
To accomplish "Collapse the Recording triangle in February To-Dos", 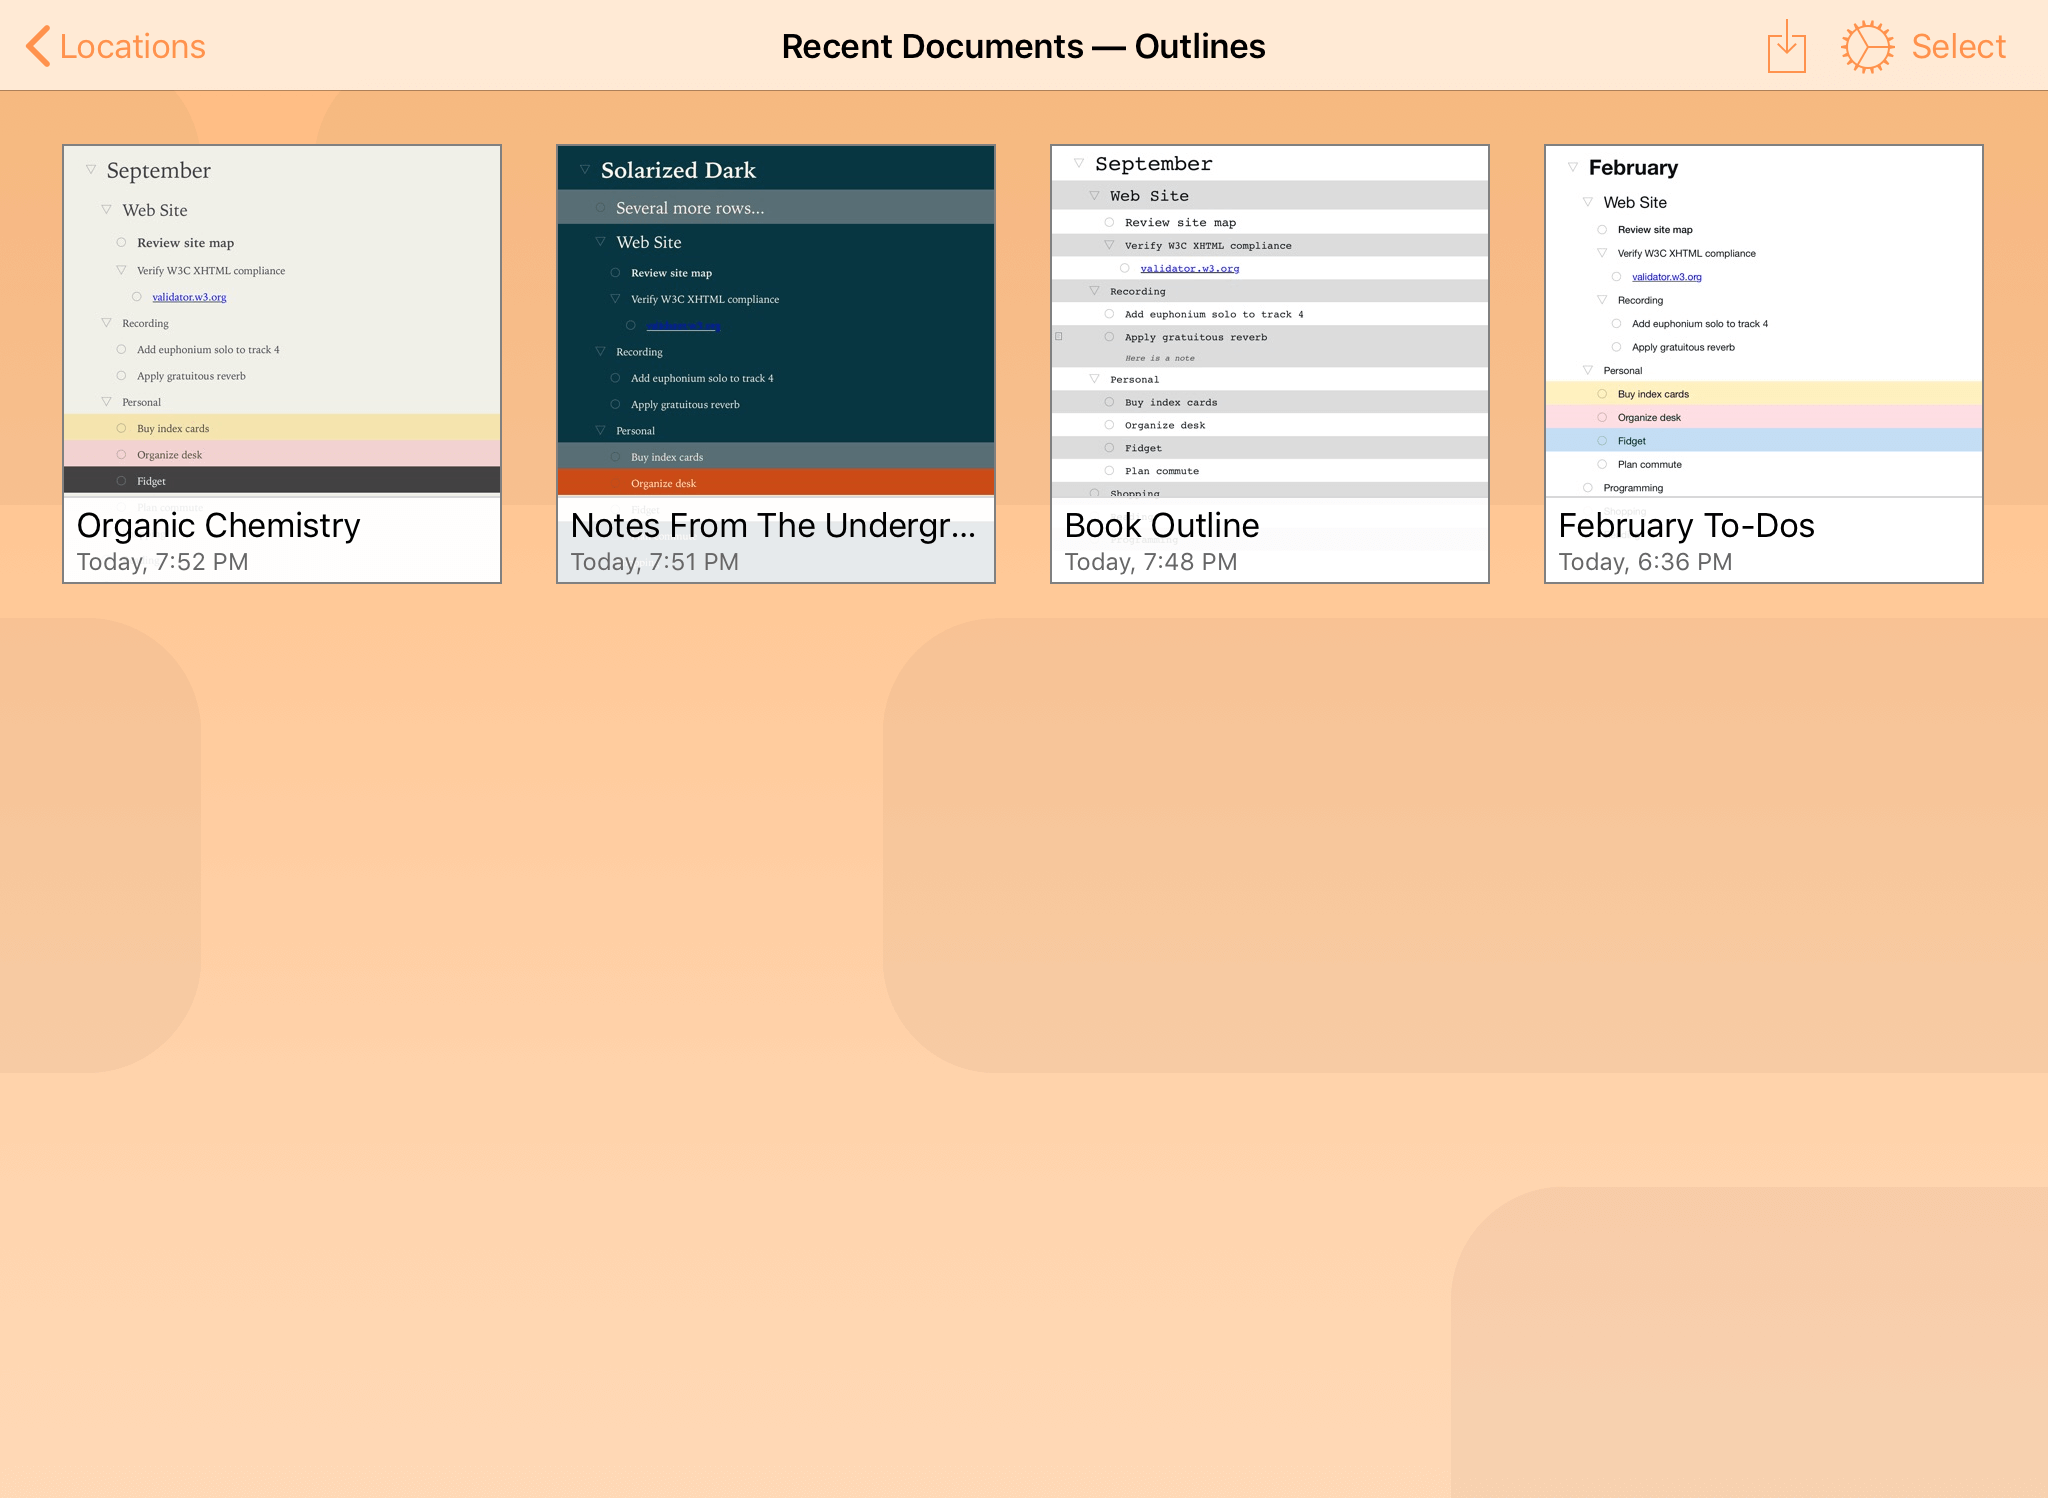I will 1603,300.
